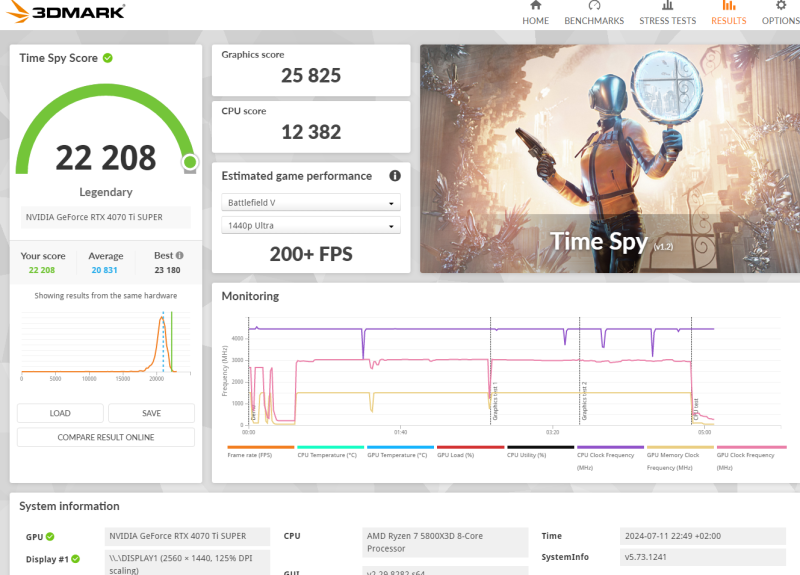This screenshot has width=800, height=575.
Task: Click the Graphics test 1 marker in monitoring
Action: (494, 402)
